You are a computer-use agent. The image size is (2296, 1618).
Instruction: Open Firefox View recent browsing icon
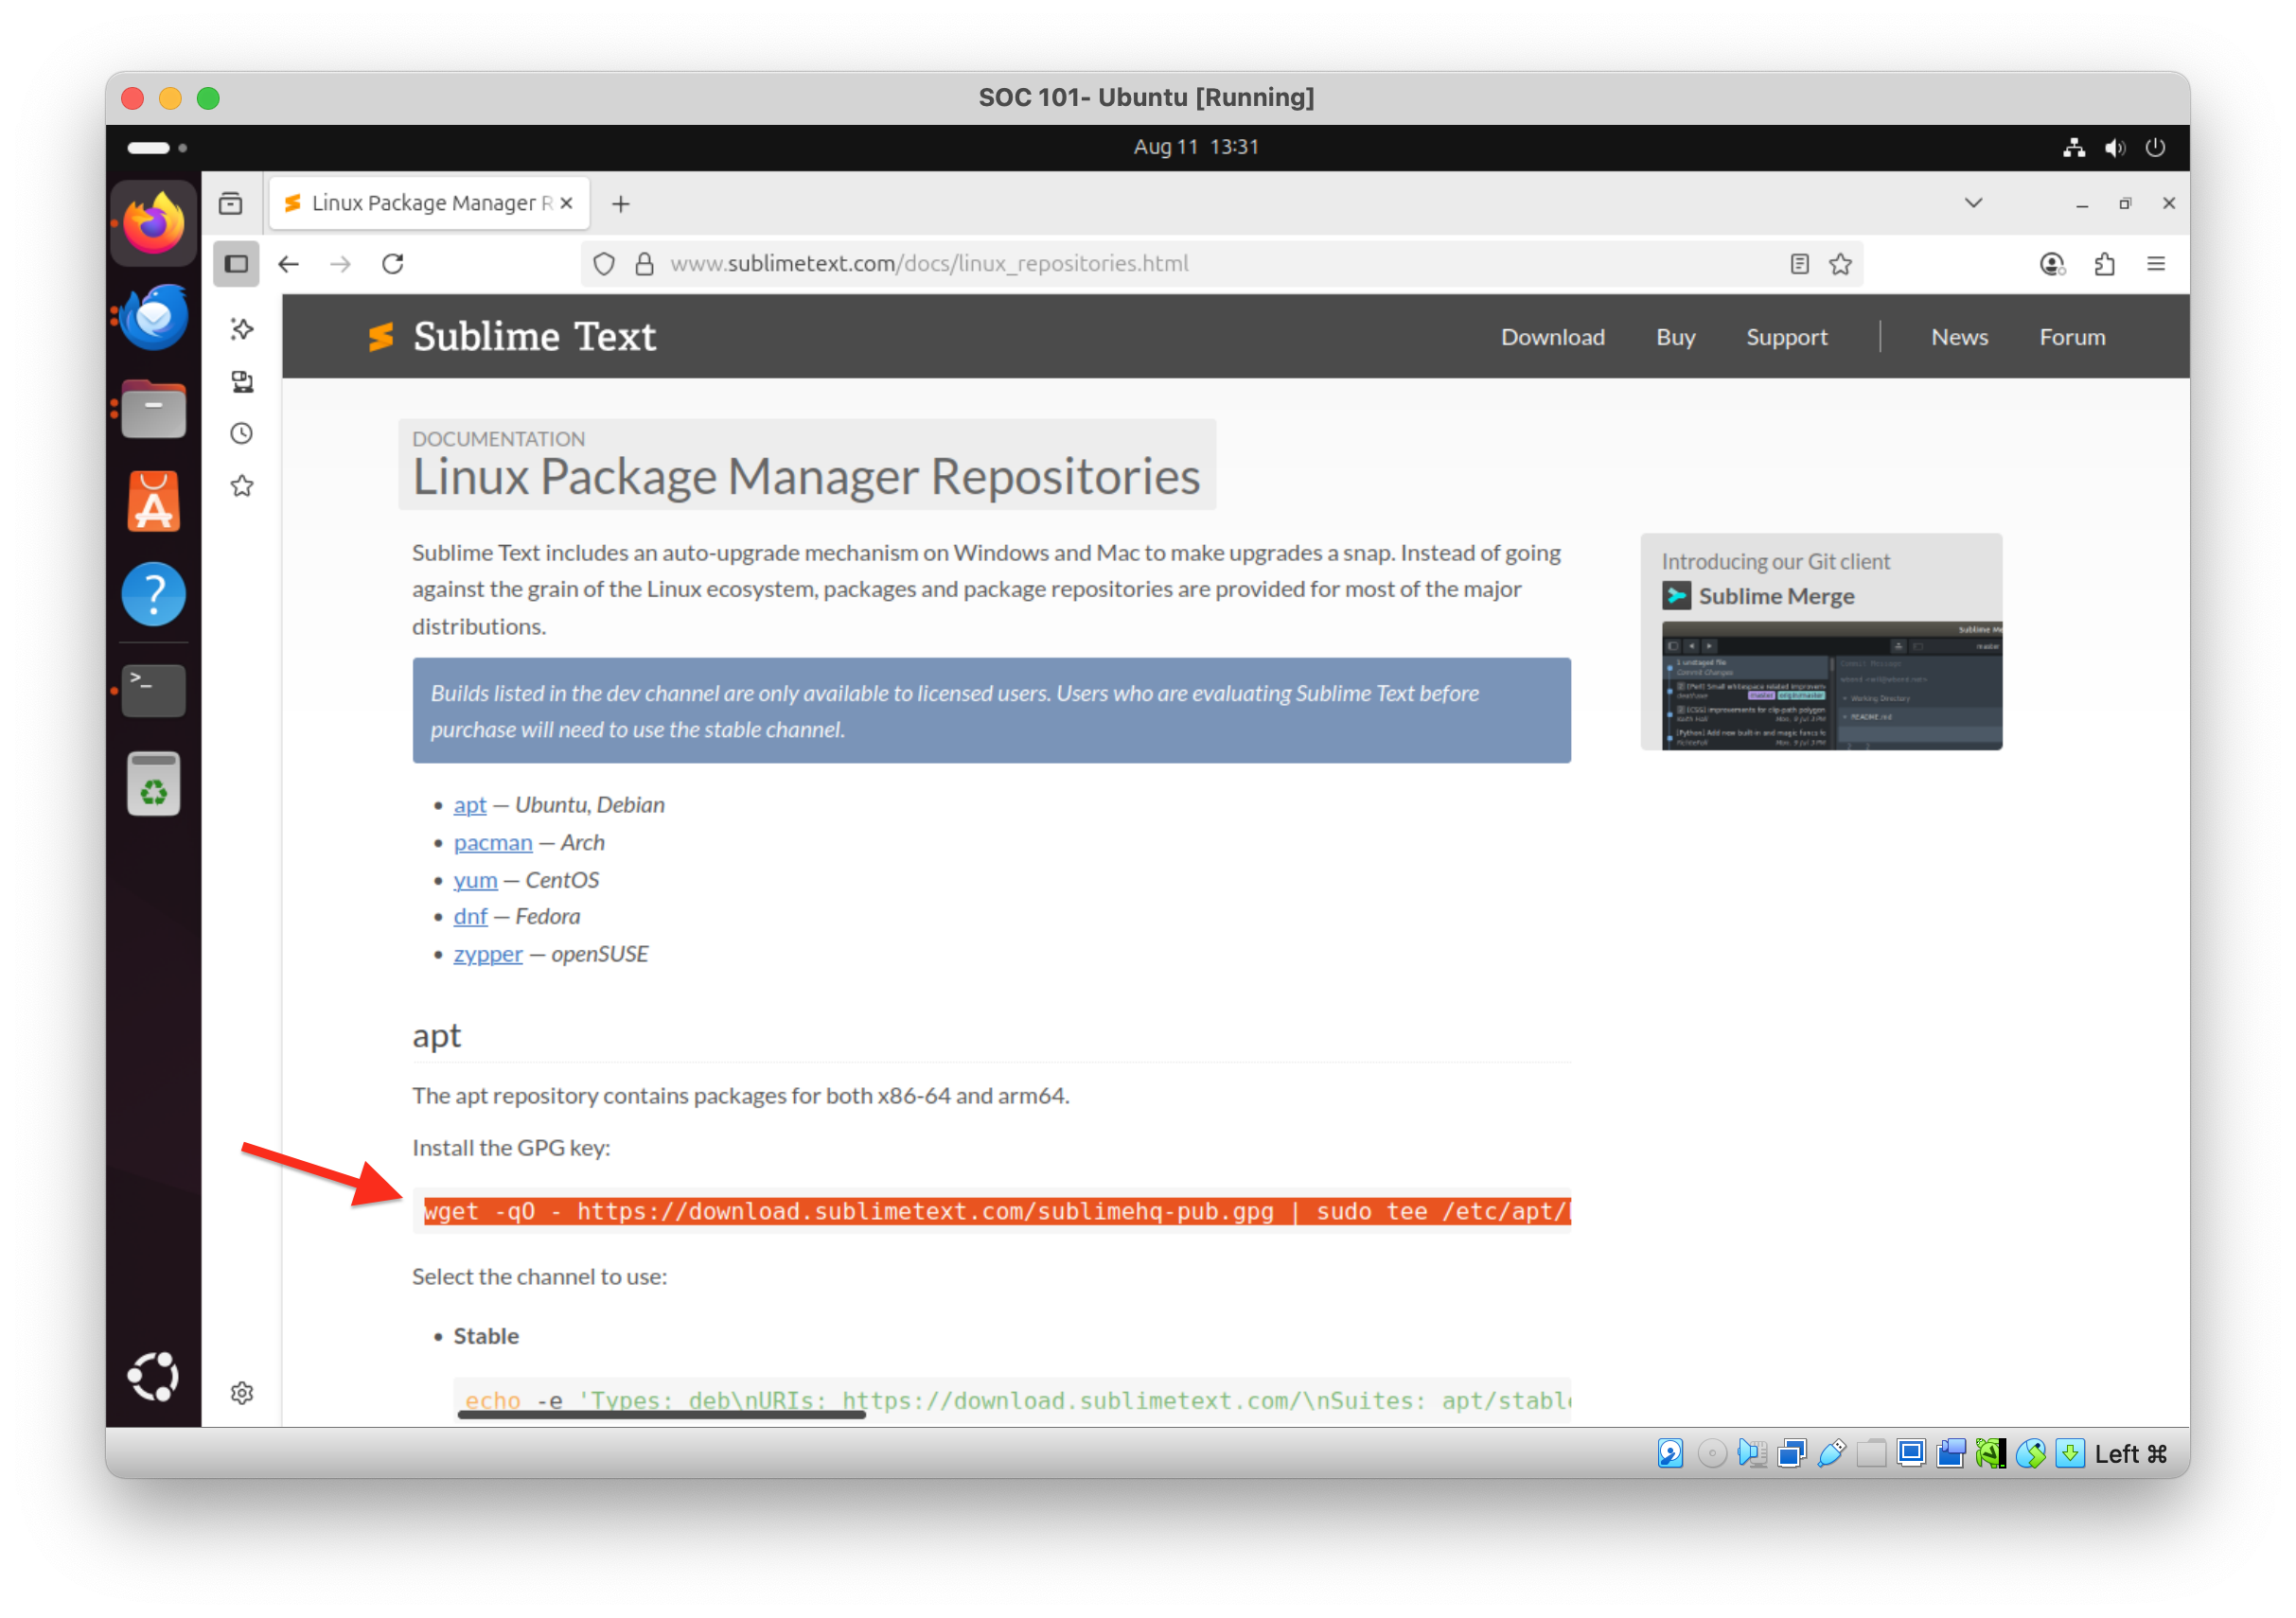pos(231,203)
